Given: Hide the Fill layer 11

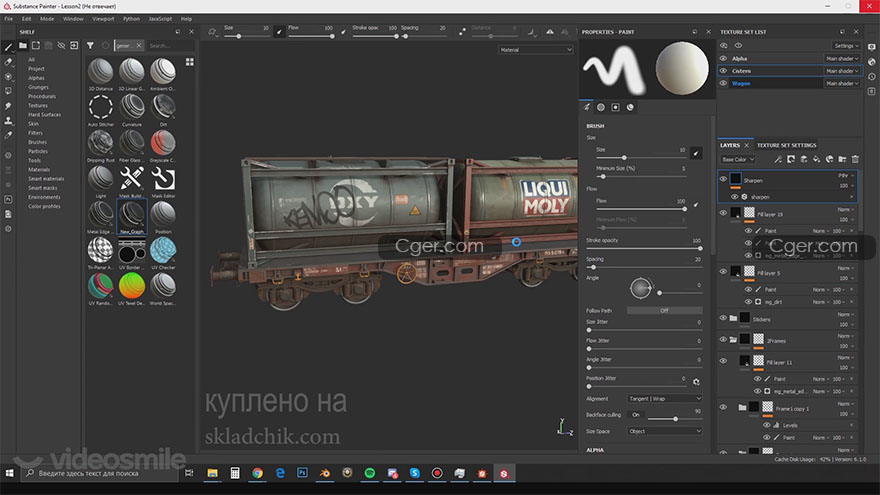Looking at the screenshot, I should [723, 361].
